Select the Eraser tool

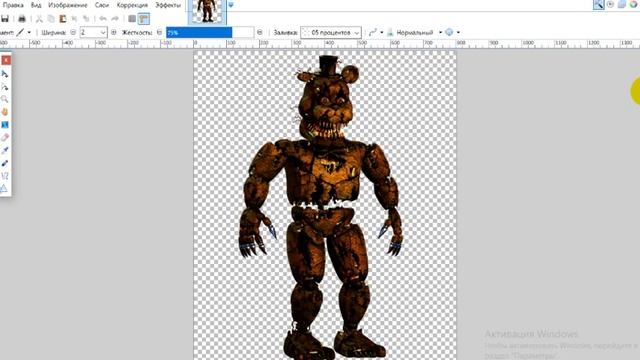(x=5, y=138)
